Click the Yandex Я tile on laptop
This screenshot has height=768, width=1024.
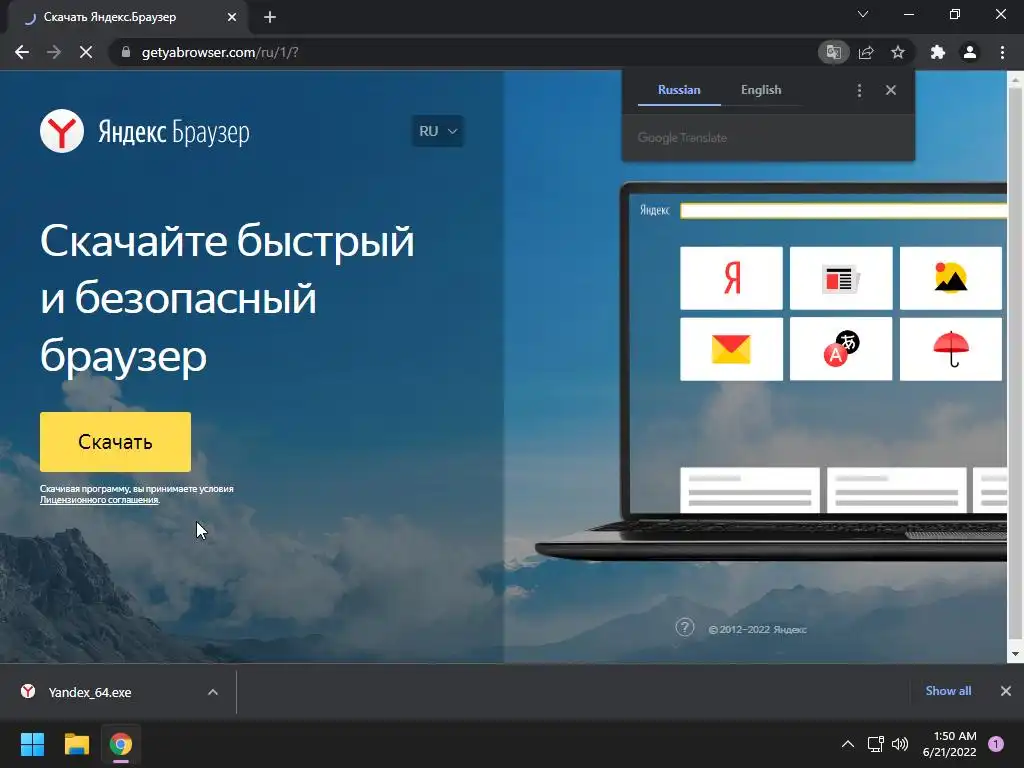pos(731,278)
